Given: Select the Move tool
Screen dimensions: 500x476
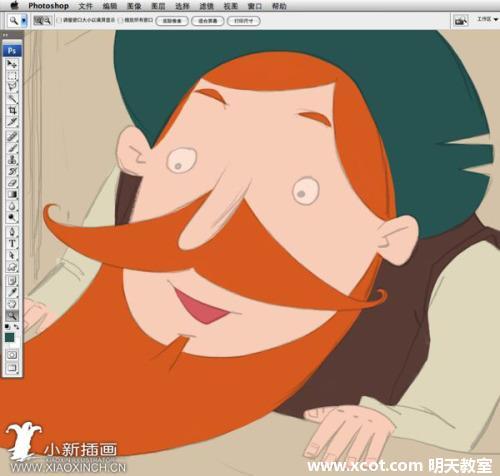Looking at the screenshot, I should click(12, 63).
